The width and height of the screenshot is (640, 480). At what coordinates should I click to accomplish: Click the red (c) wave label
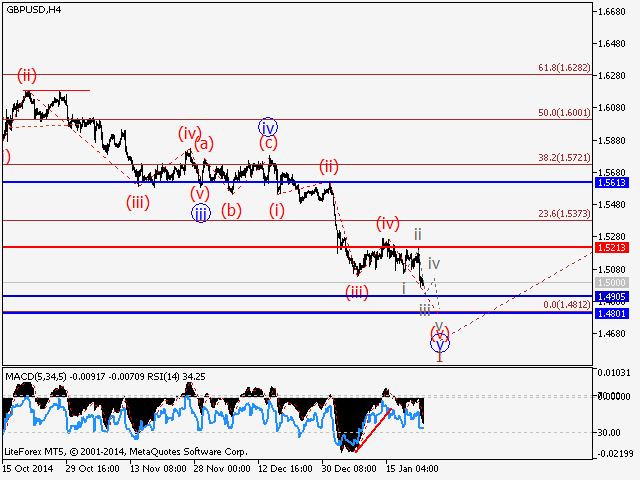(x=268, y=143)
